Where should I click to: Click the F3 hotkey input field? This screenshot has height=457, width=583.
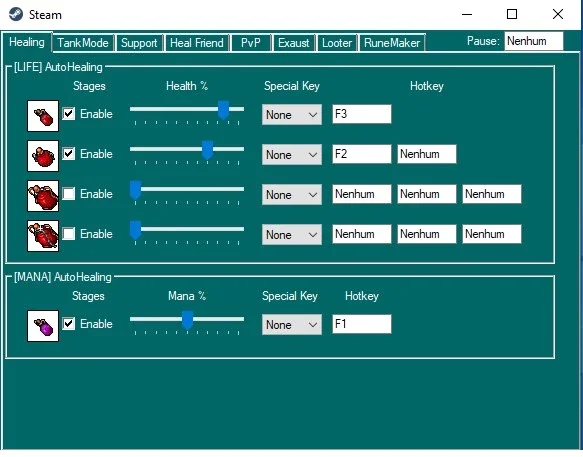click(x=362, y=114)
